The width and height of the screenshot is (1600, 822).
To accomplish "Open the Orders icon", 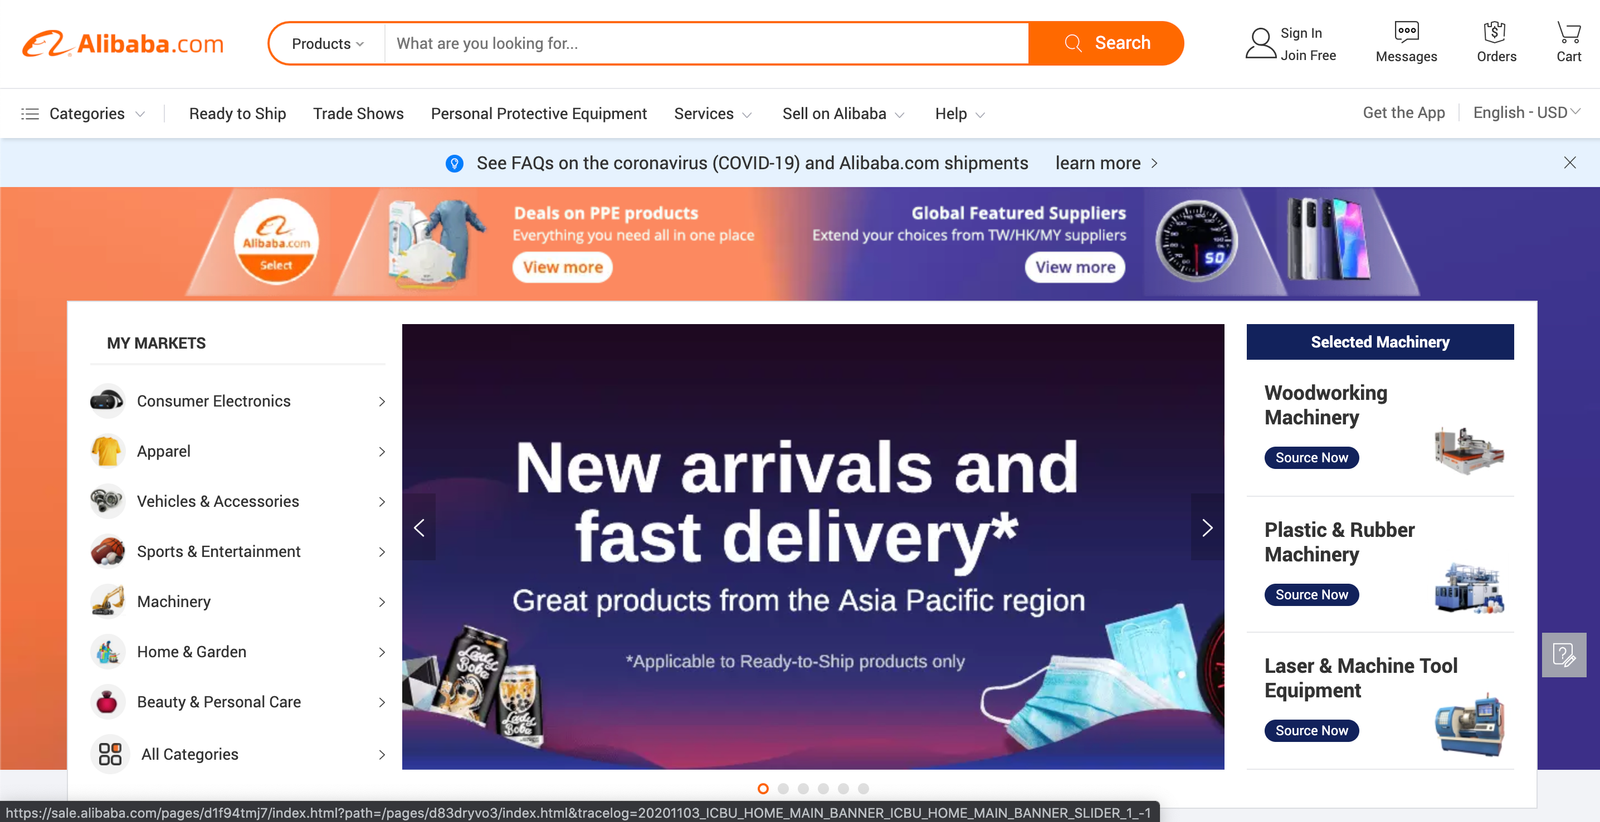I will pyautogui.click(x=1495, y=31).
